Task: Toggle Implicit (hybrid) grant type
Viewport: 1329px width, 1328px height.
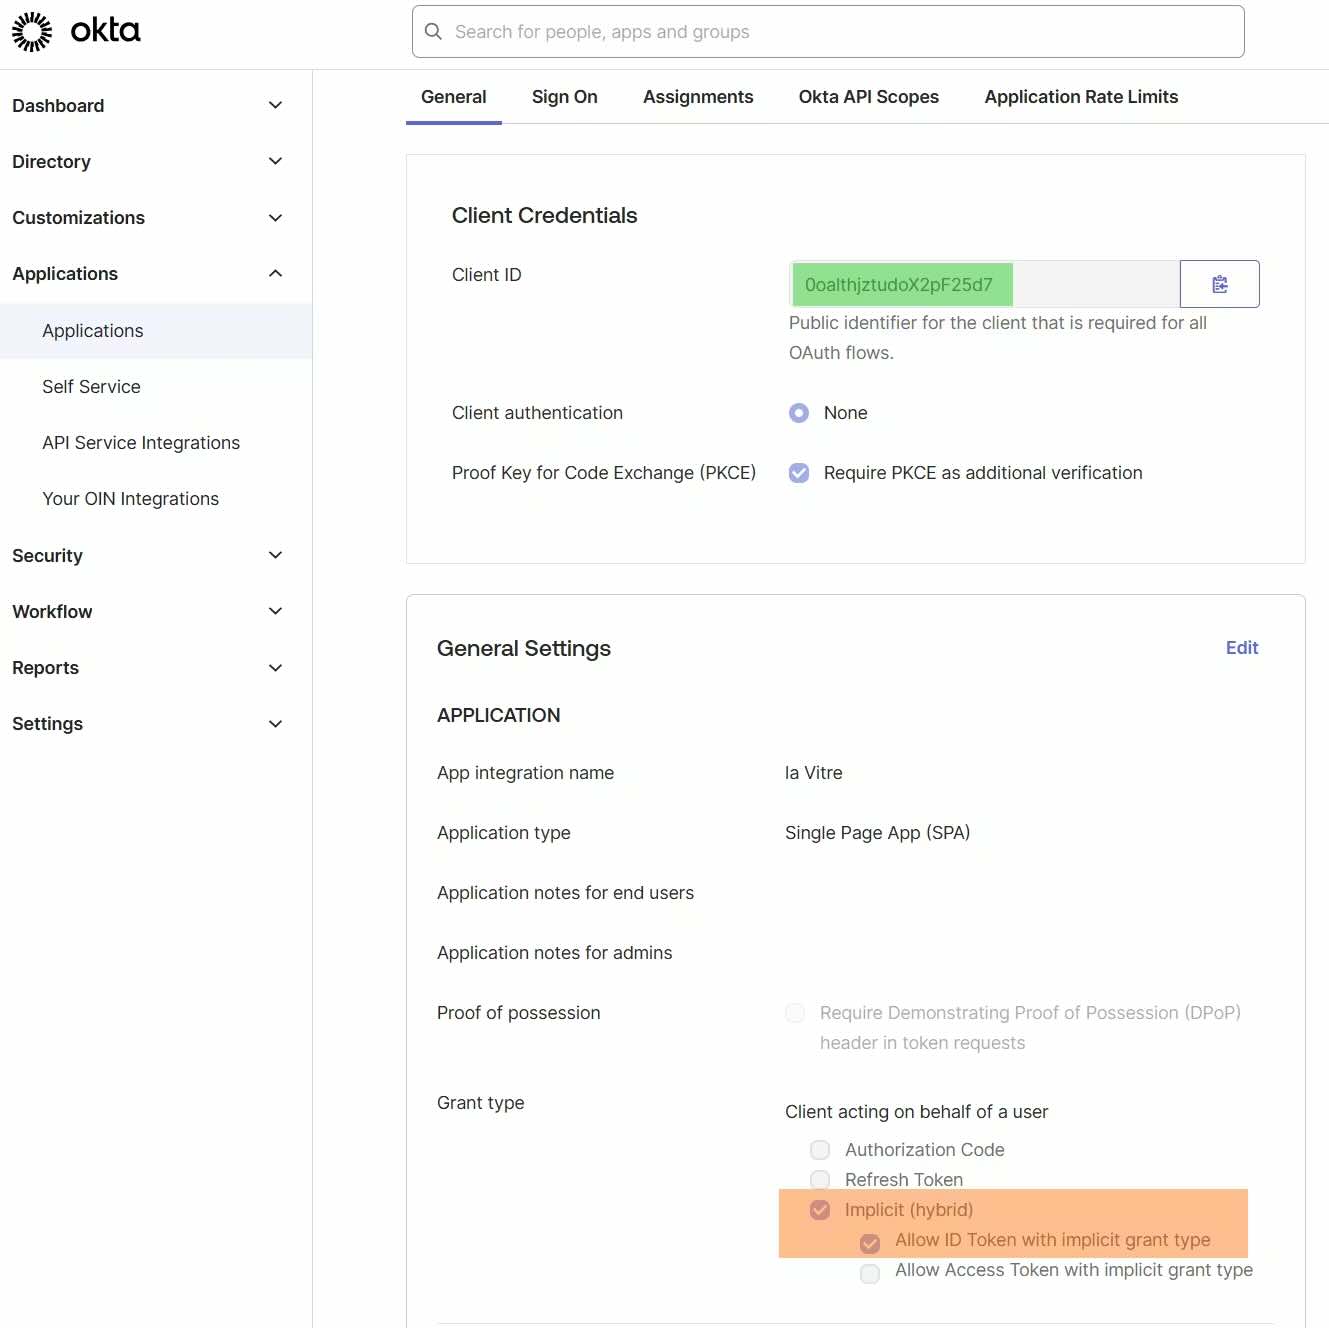Action: click(x=820, y=1210)
